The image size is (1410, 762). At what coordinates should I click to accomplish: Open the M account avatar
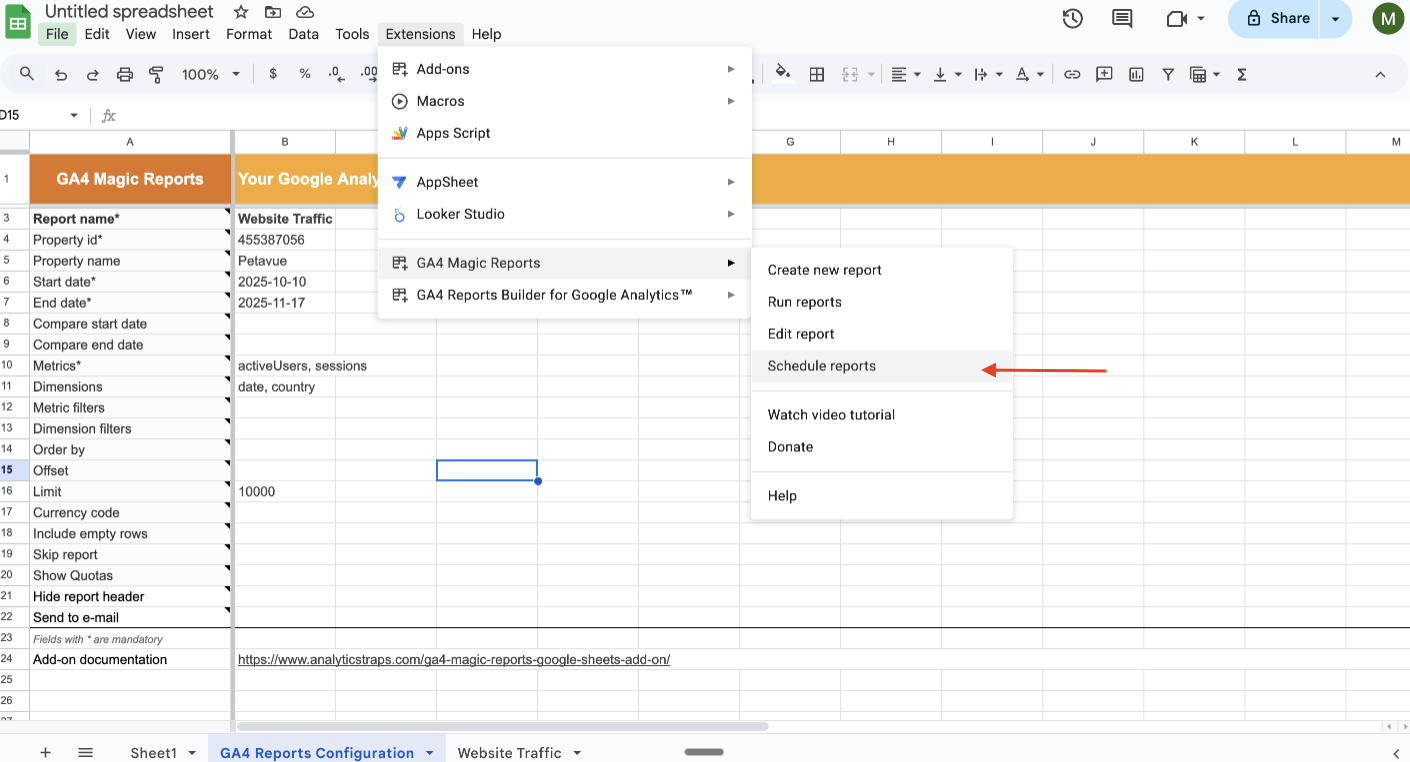pos(1388,18)
